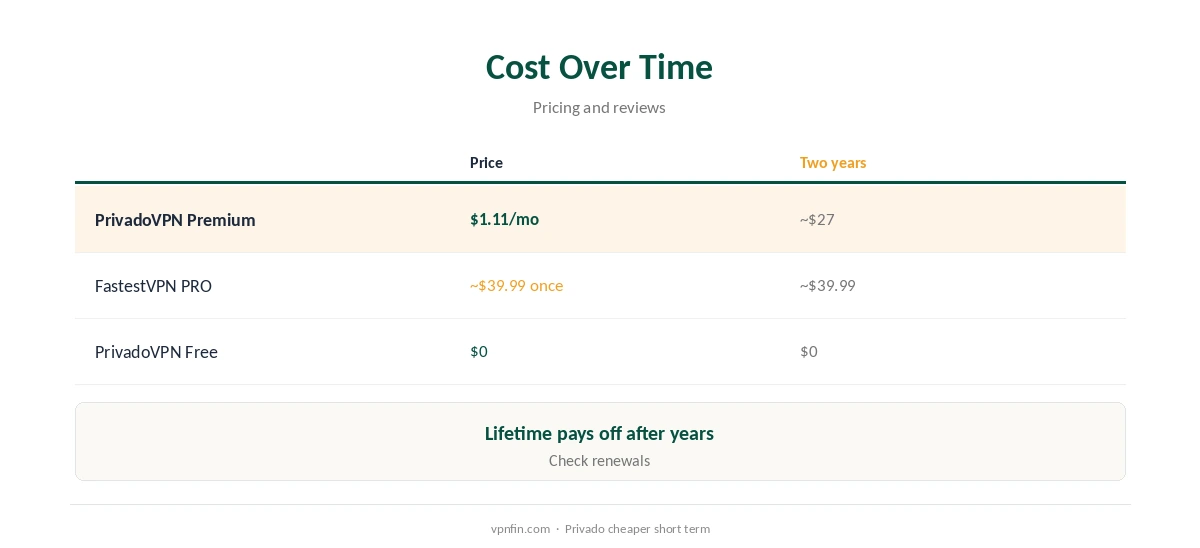Click the $1.11/mo price cell
The image size is (1200, 548).
[x=504, y=219]
